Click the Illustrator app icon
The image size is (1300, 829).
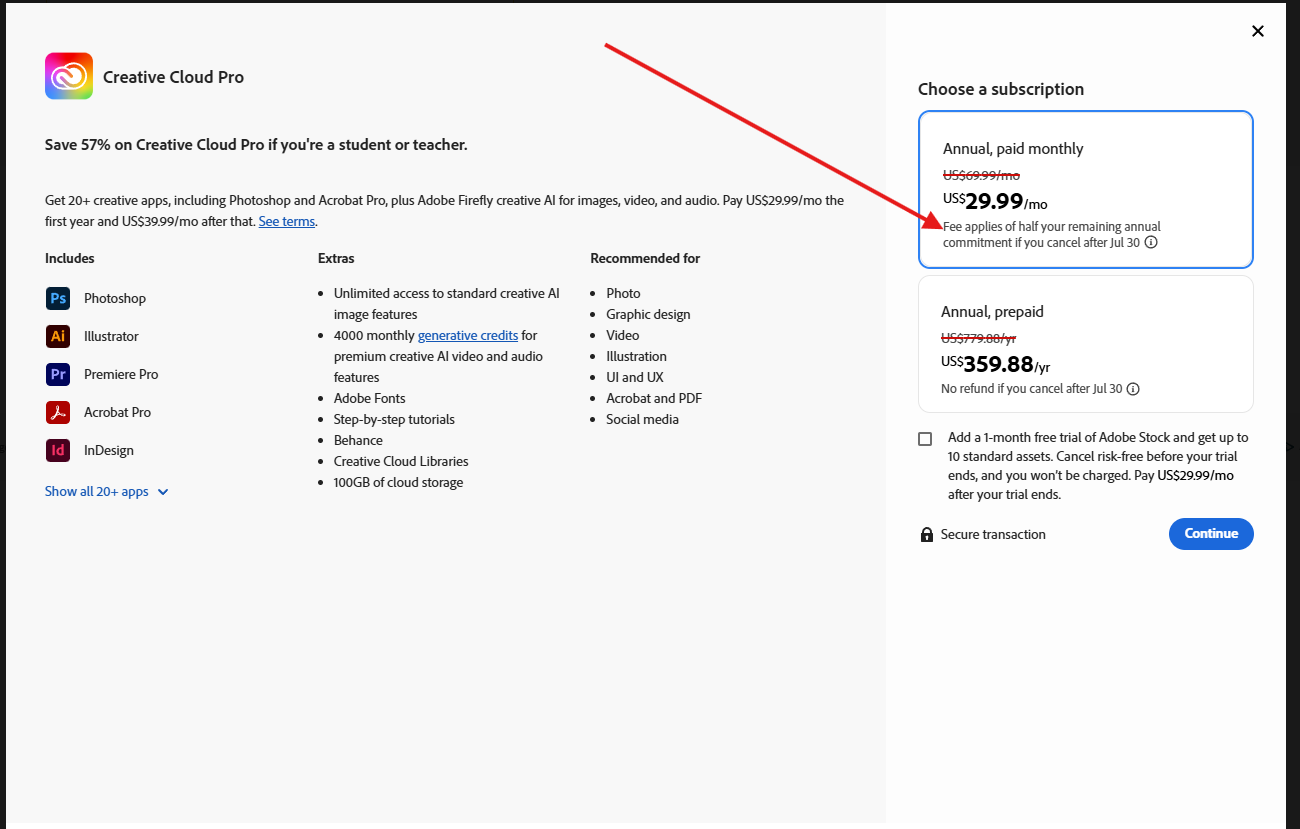click(x=58, y=335)
